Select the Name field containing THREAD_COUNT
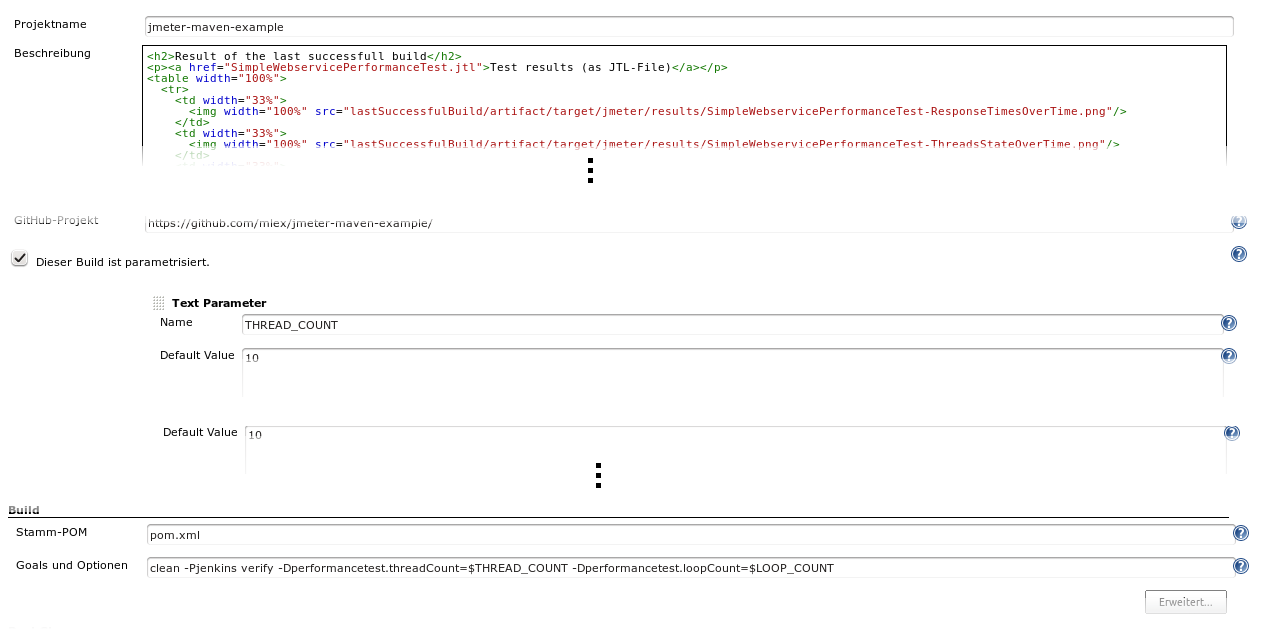The image size is (1280, 634). click(730, 325)
